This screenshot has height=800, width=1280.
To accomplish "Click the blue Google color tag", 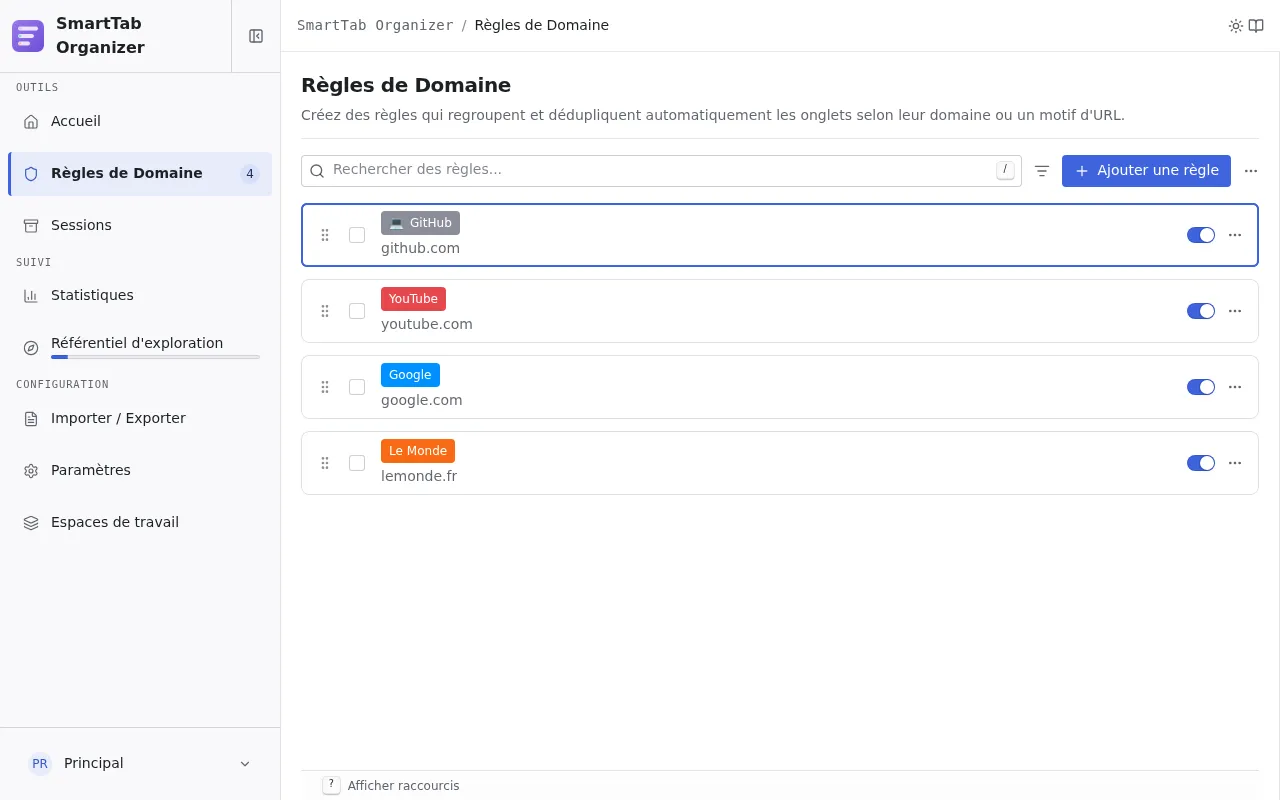I will 410,375.
